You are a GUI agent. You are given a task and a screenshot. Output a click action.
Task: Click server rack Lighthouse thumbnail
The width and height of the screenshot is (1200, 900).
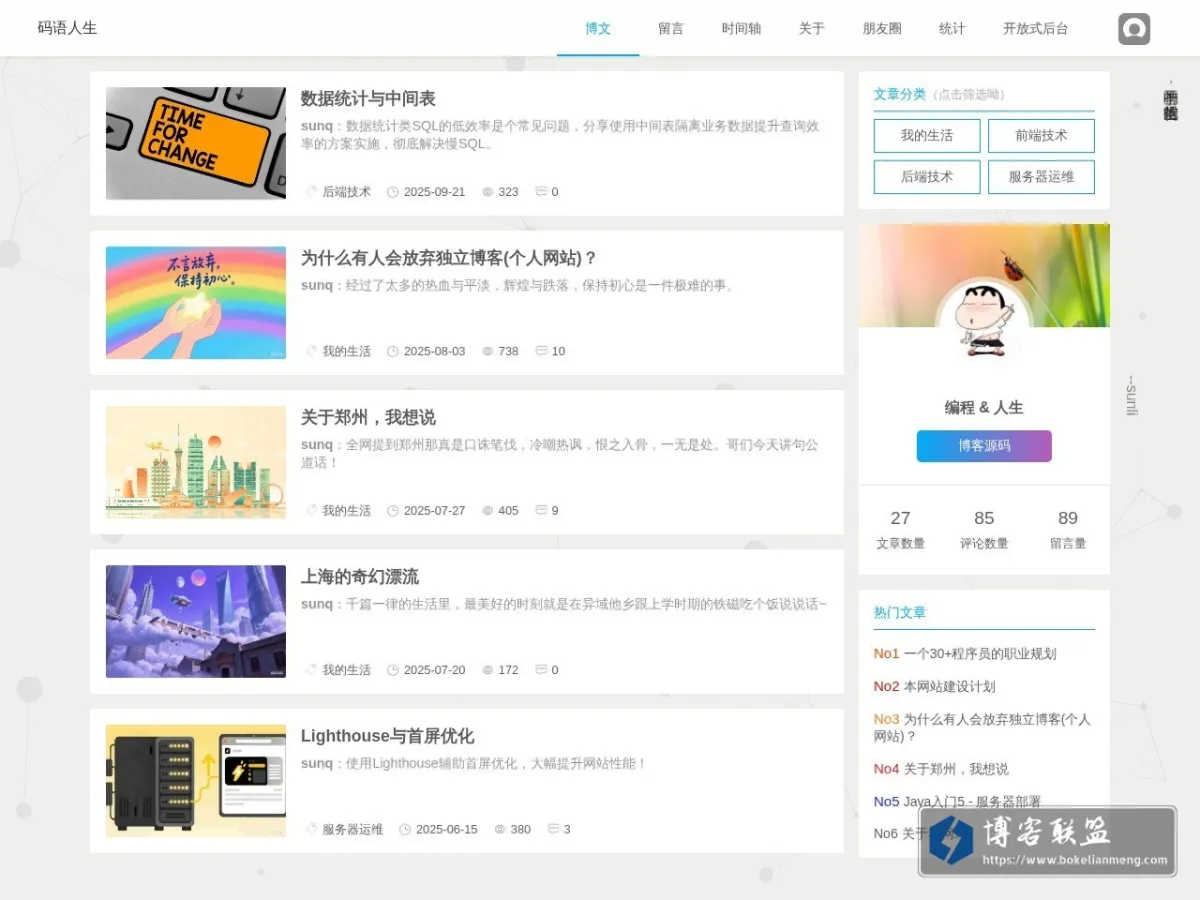tap(196, 781)
